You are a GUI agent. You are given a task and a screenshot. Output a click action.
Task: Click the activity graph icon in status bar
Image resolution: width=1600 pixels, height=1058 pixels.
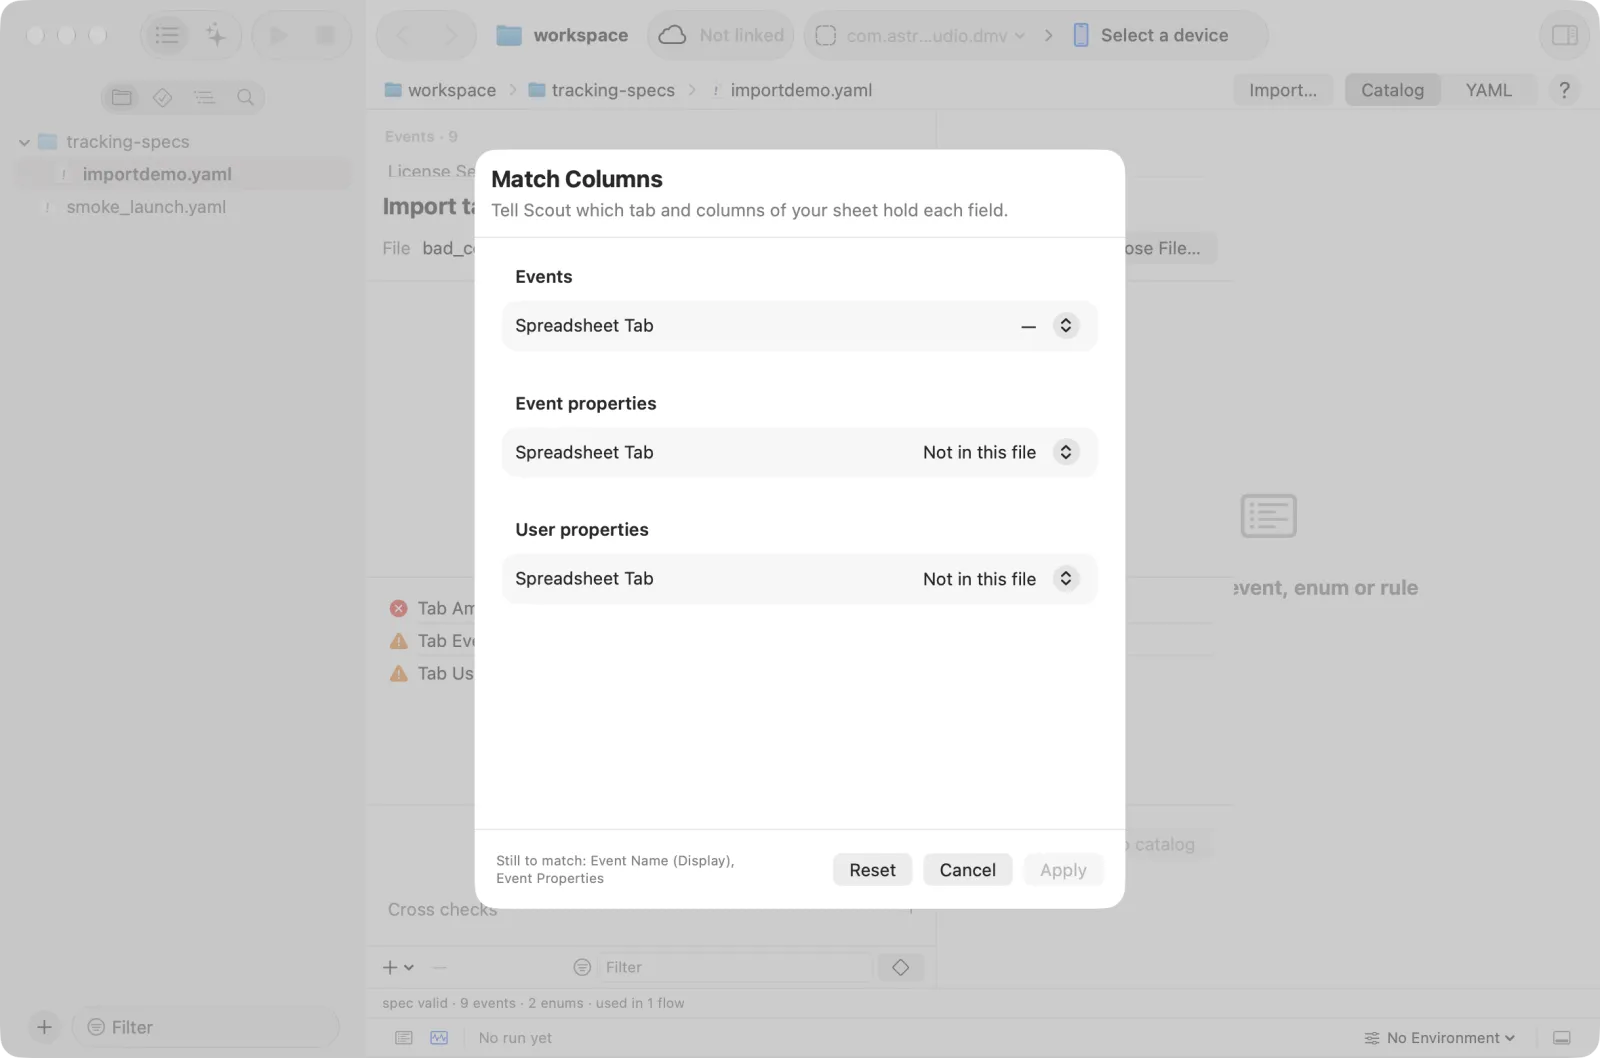click(x=439, y=1038)
